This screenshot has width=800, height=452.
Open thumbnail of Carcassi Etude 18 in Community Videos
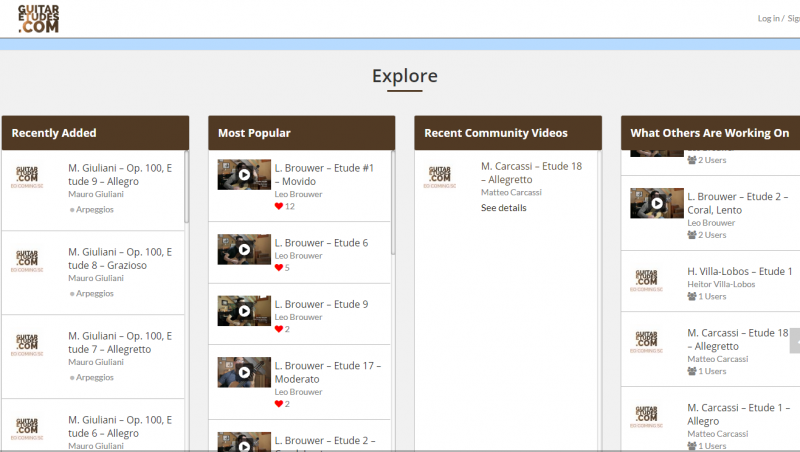(x=440, y=177)
